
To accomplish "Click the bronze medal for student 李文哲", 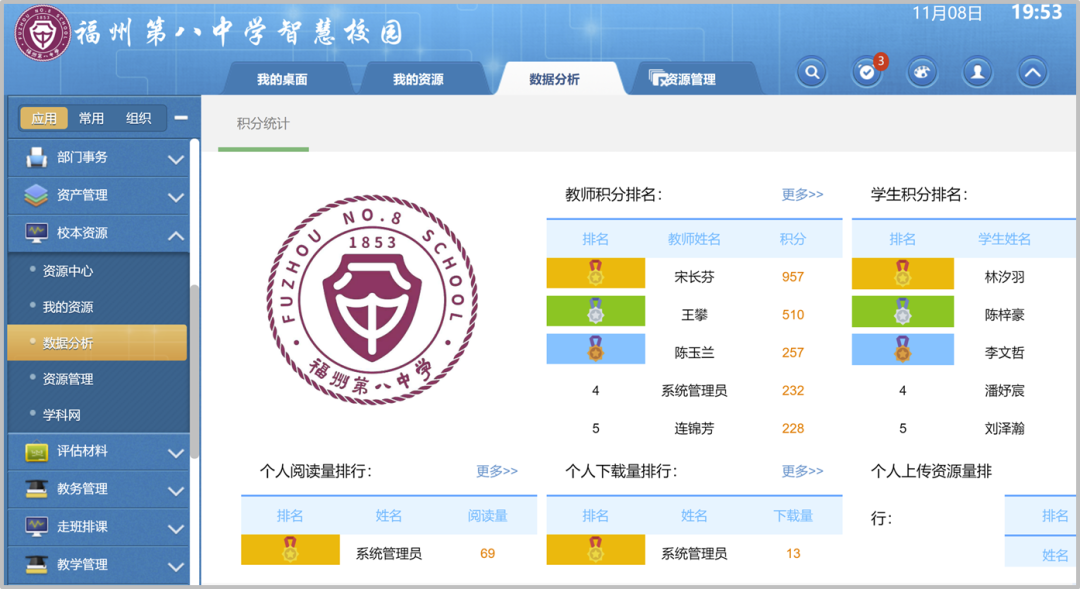I will [x=902, y=349].
